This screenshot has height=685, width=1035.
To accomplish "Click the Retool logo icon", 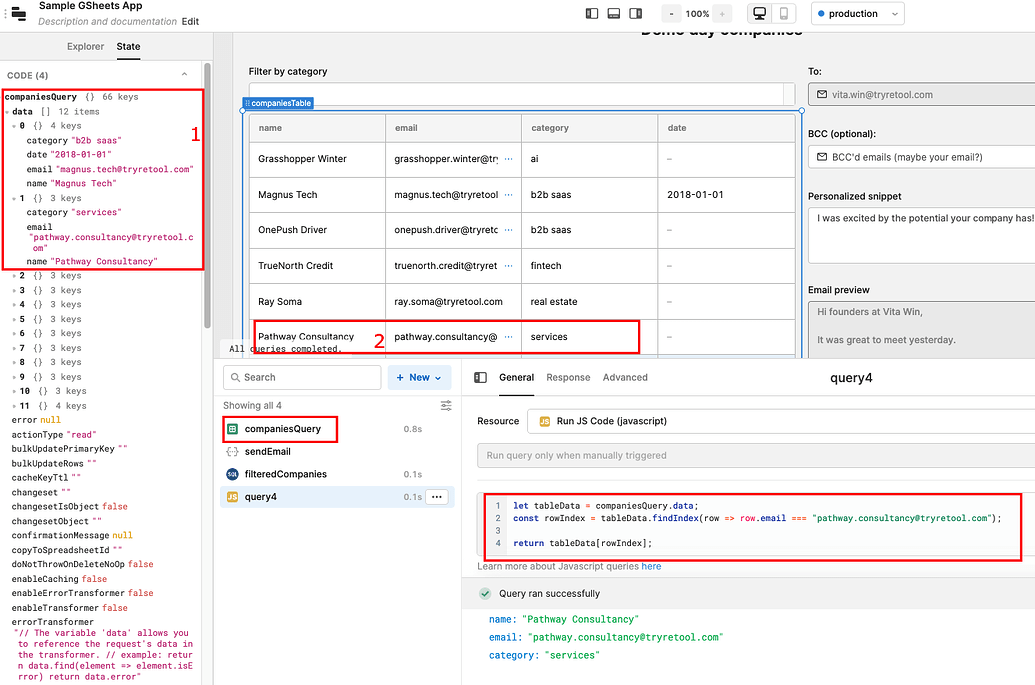I will pos(18,14).
